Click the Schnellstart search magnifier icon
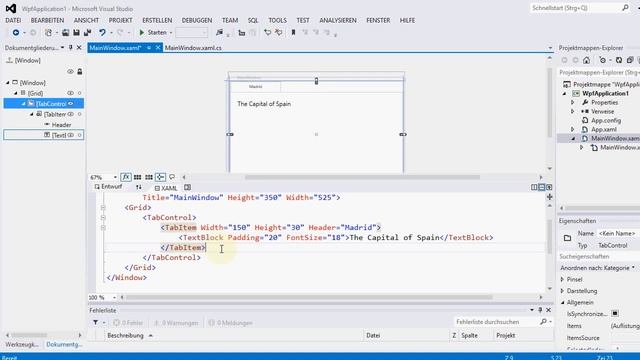 pyautogui.click(x=625, y=8)
